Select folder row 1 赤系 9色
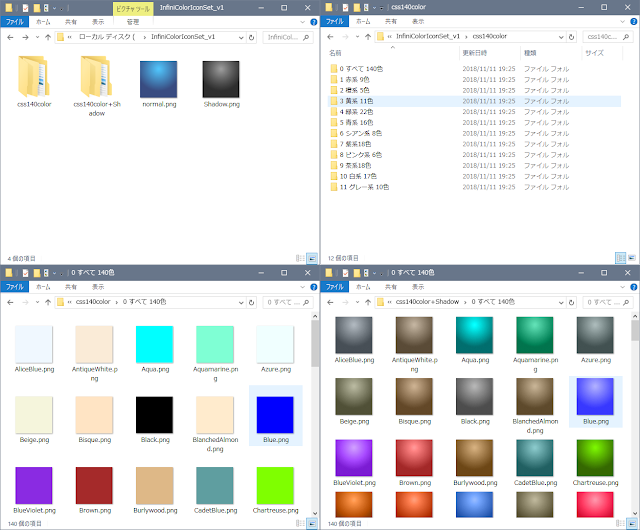Image resolution: width=640 pixels, height=530 pixels. [475, 79]
